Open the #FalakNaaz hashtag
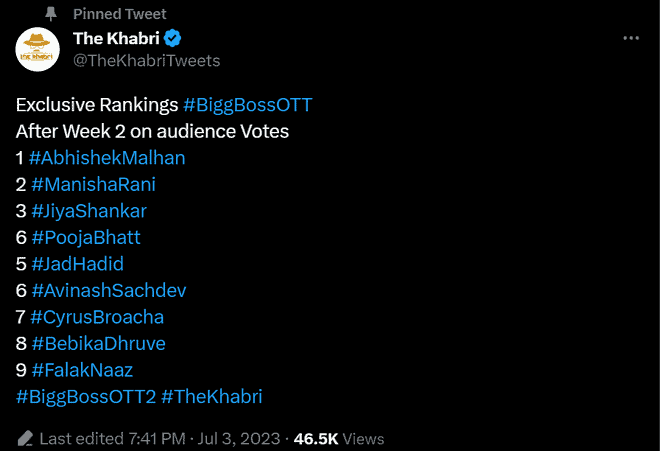Image resolution: width=660 pixels, height=451 pixels. [82, 370]
